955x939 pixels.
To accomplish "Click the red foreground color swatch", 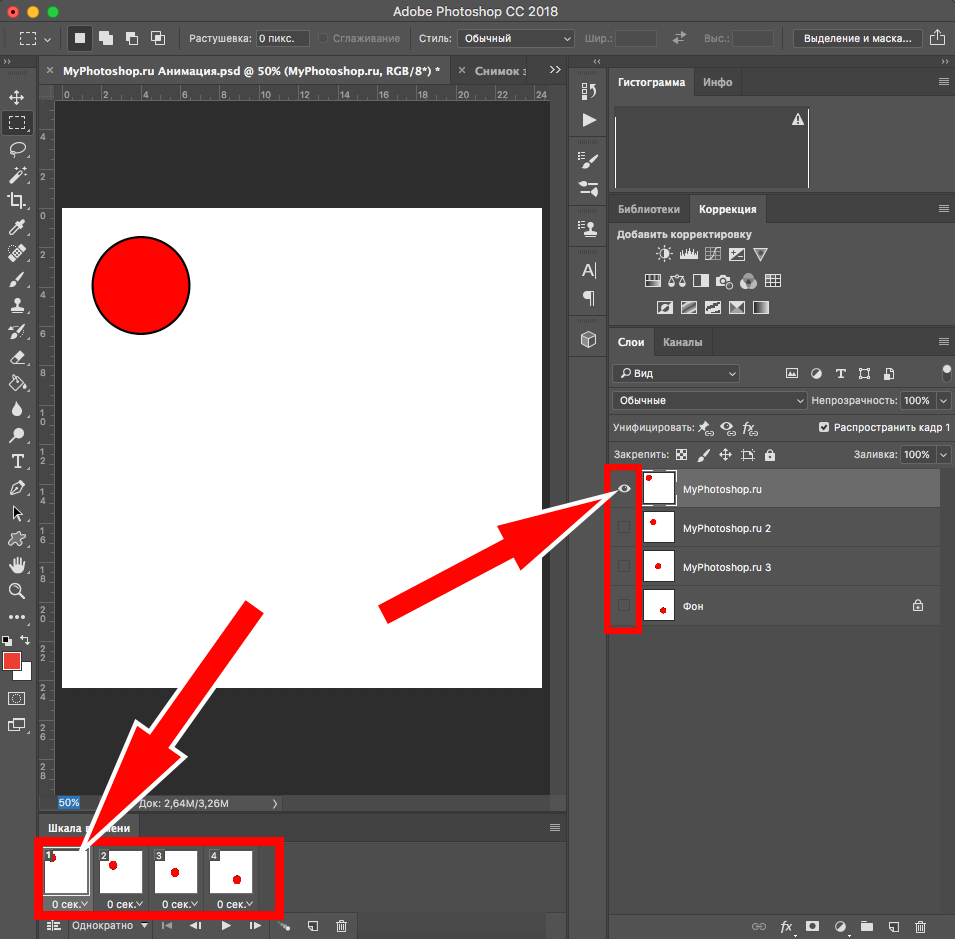I will coord(14,662).
